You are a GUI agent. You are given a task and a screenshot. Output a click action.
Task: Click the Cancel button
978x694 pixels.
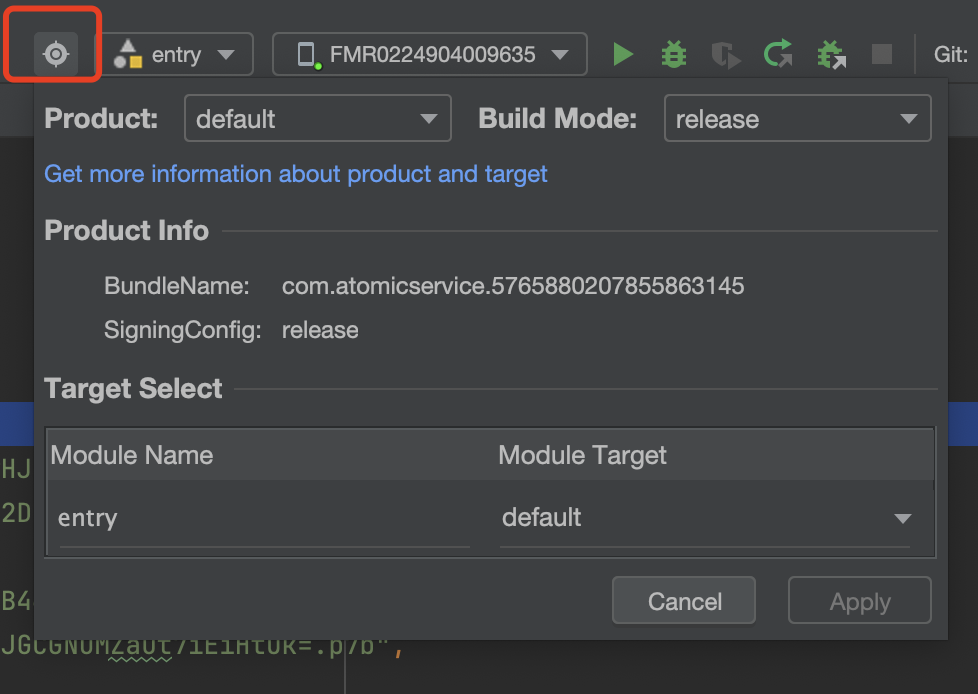pos(684,600)
